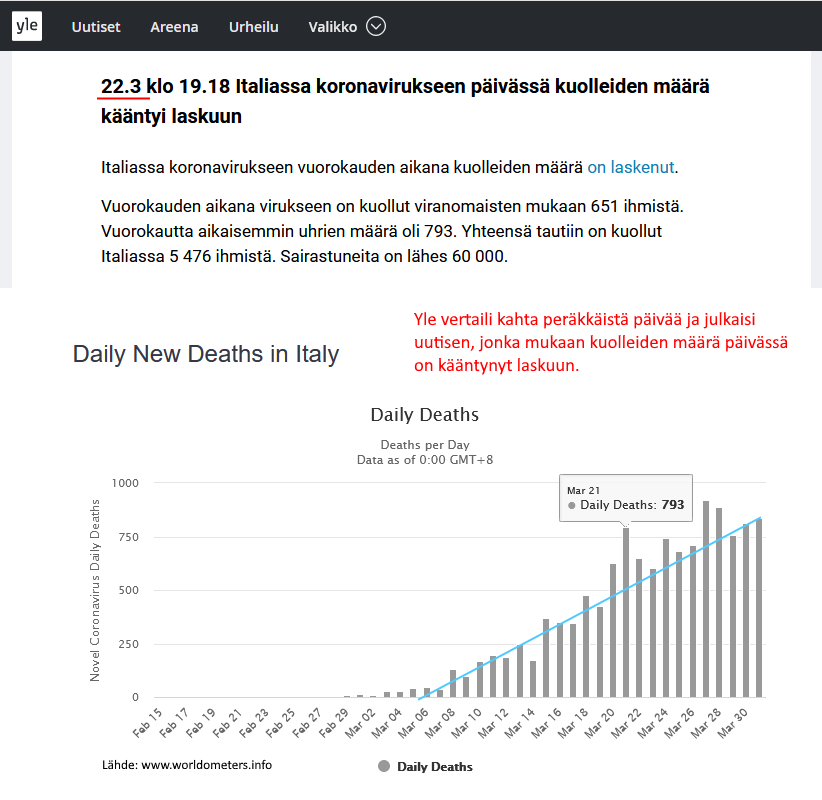Toggle Daily Deaths series in chart legend

click(x=434, y=767)
